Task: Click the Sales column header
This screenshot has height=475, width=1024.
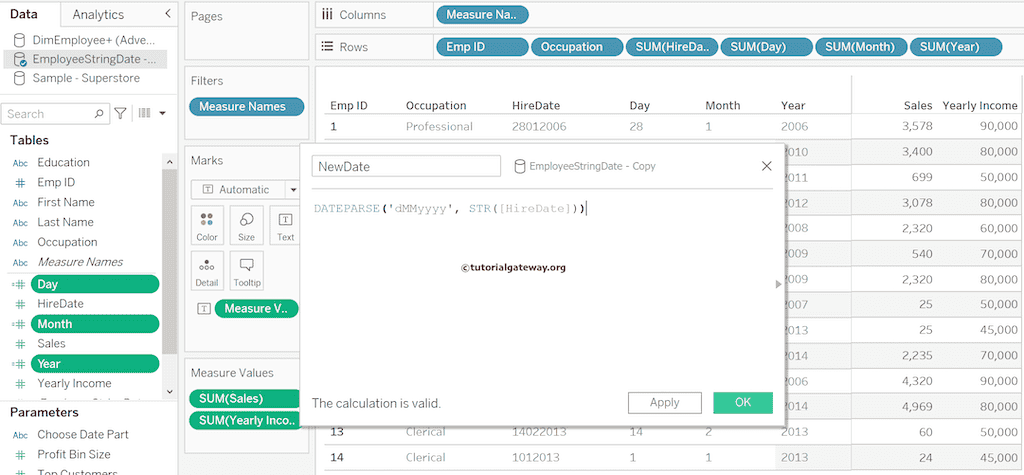Action: pos(918,105)
